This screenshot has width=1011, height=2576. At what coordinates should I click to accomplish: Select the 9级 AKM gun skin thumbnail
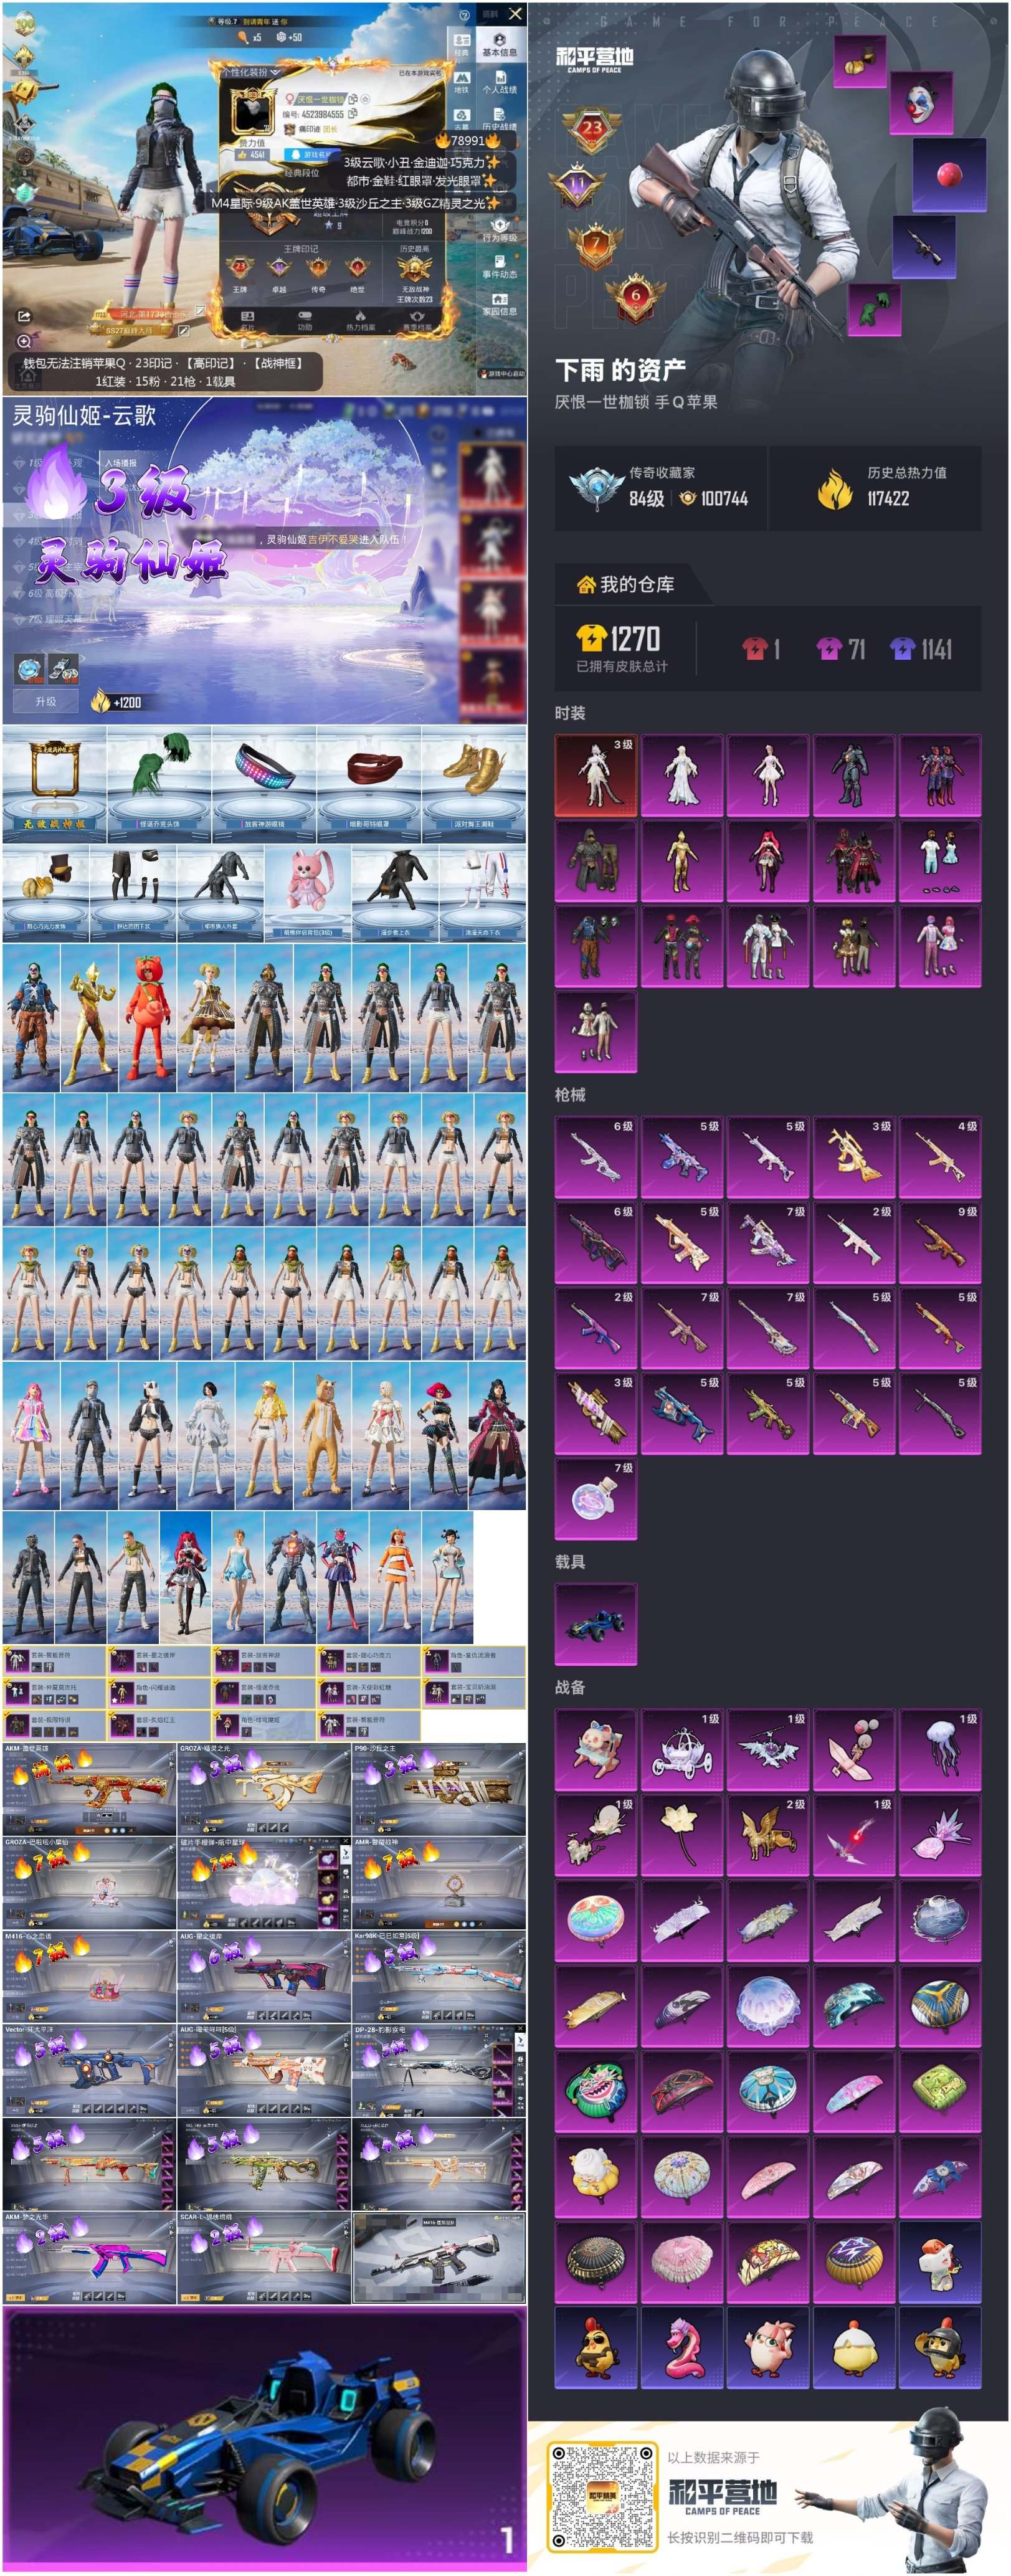tap(939, 1242)
